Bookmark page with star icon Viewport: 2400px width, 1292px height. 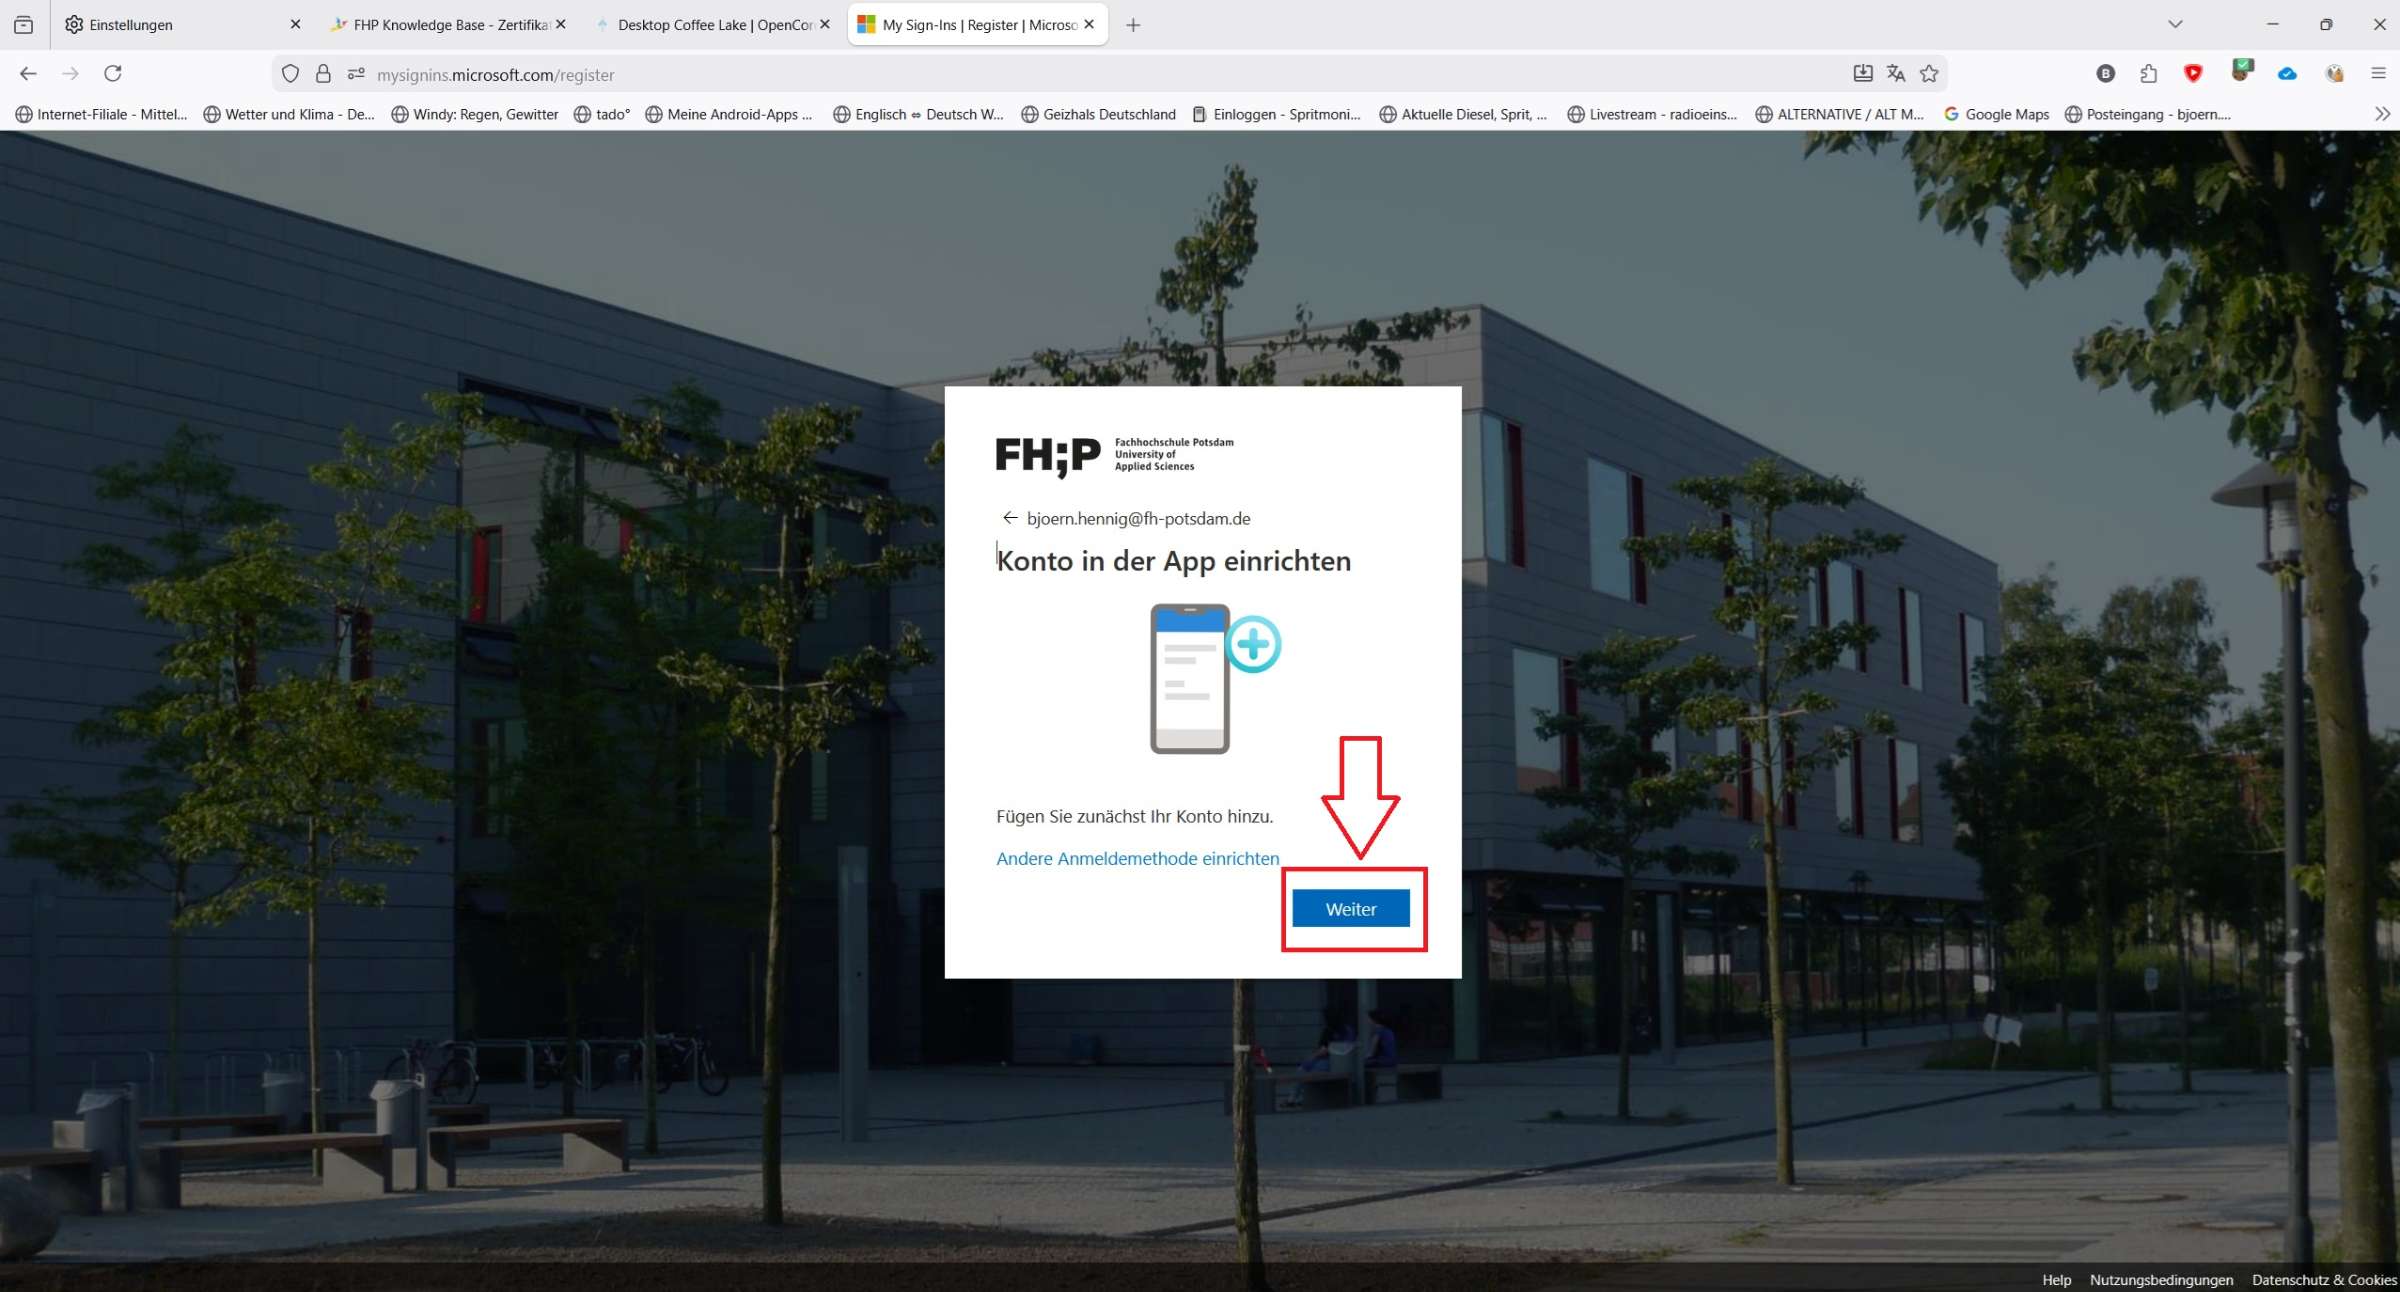click(x=1929, y=73)
